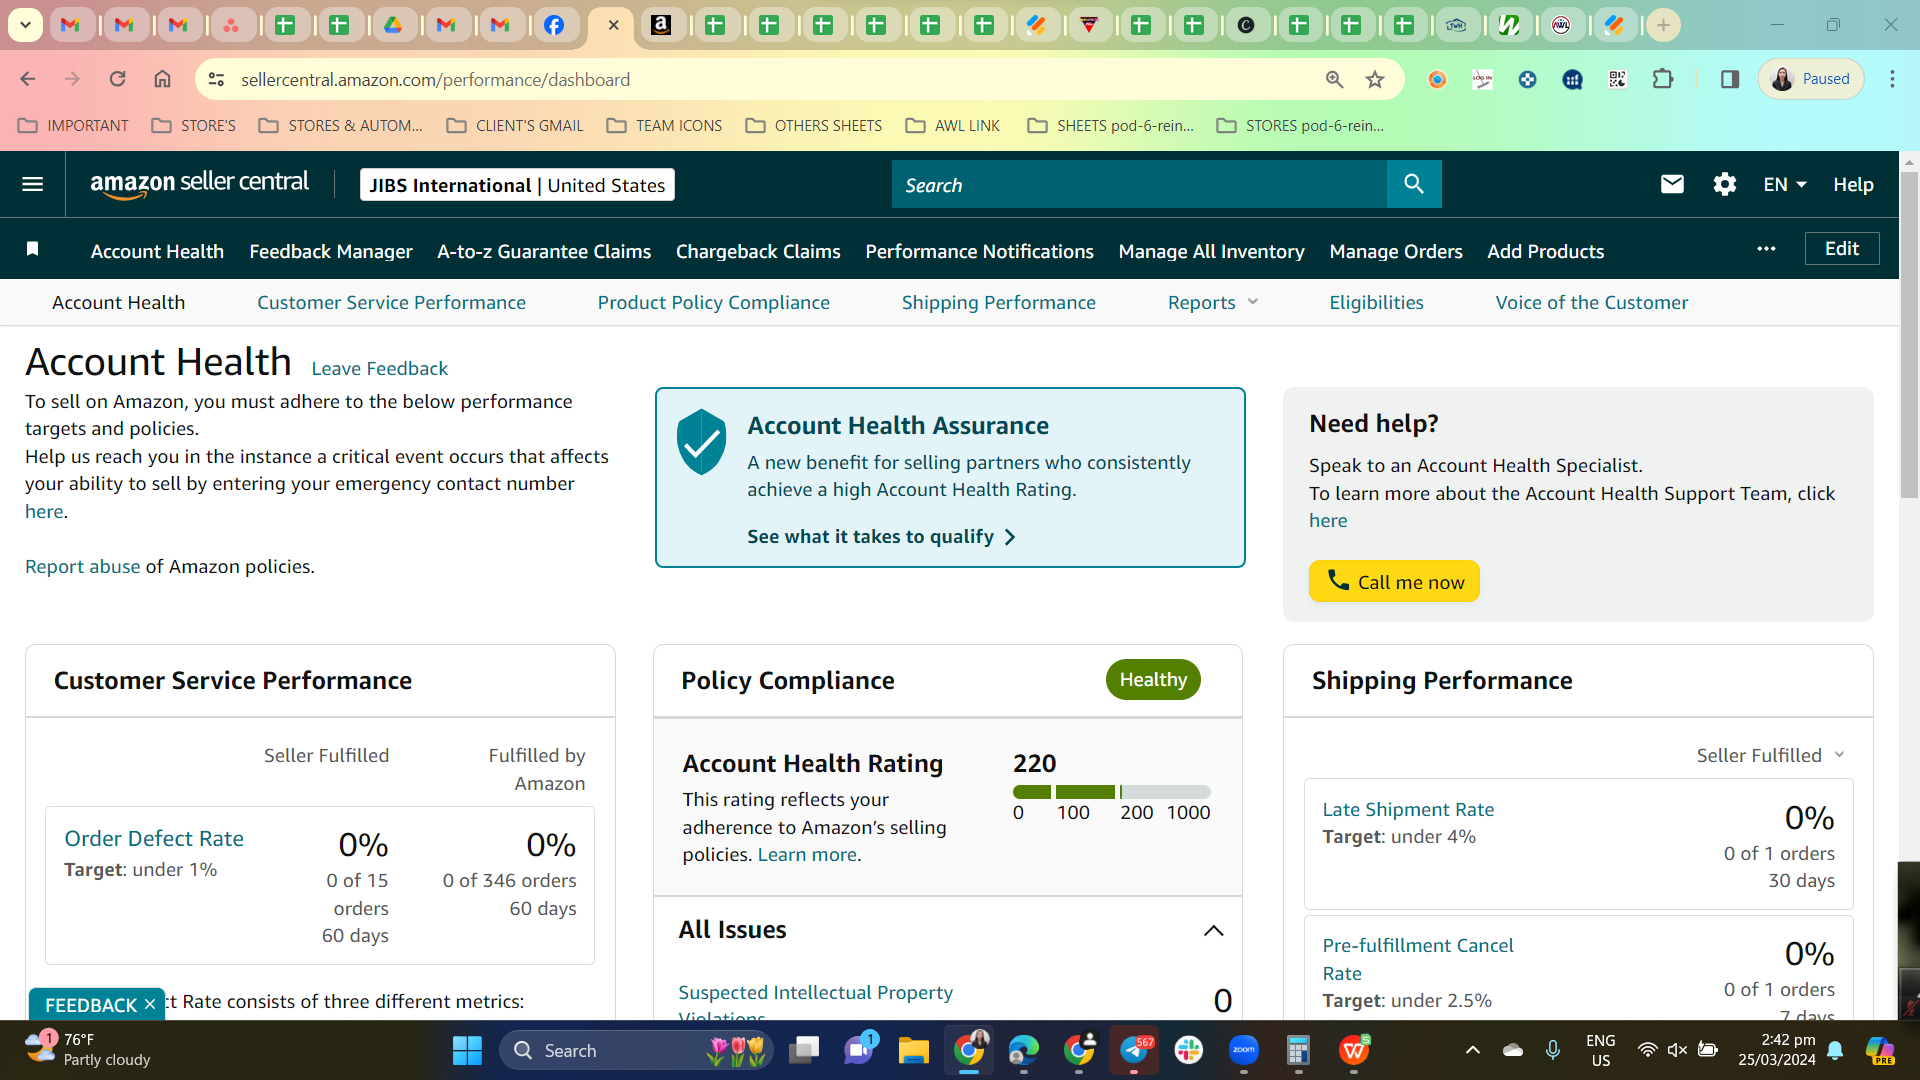Viewport: 1920px width, 1080px height.
Task: Open the Report abuse link
Action: coord(83,566)
